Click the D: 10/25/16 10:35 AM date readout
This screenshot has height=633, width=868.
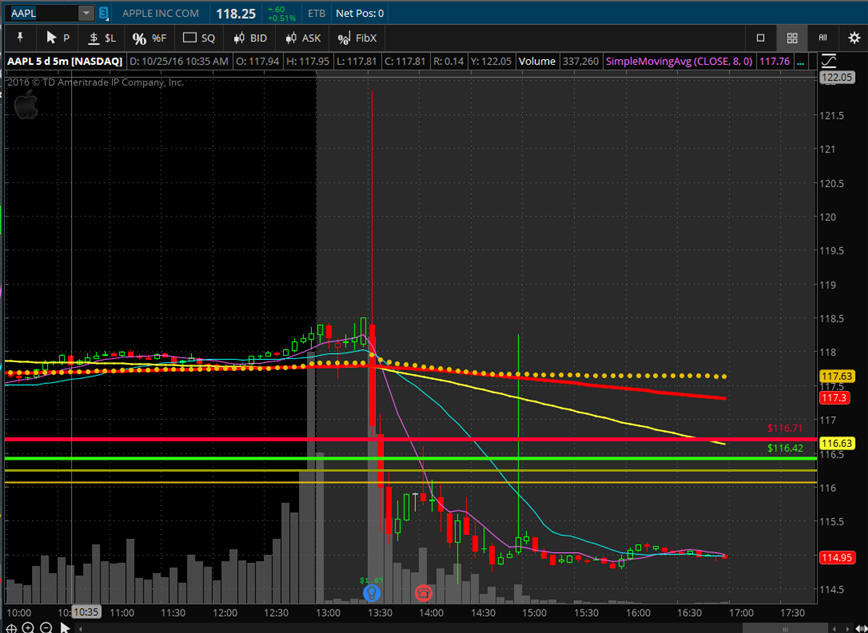(x=178, y=61)
